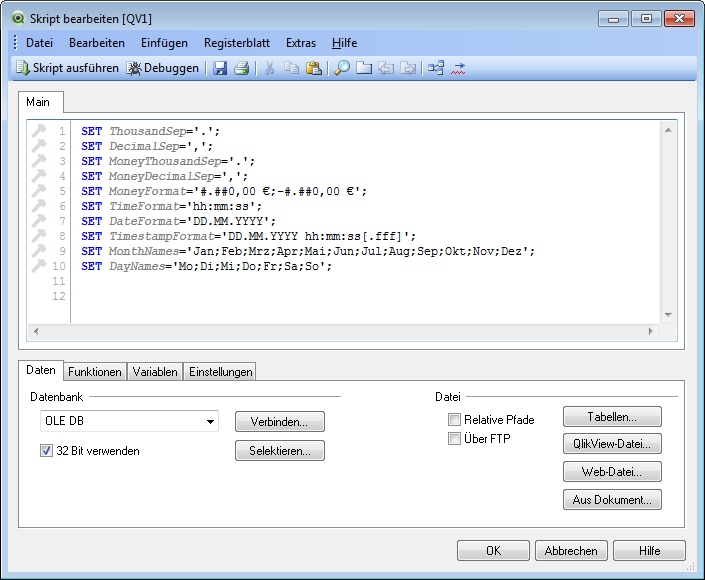This screenshot has width=705, height=580.
Task: Start the Debuggen tool
Action: point(163,68)
